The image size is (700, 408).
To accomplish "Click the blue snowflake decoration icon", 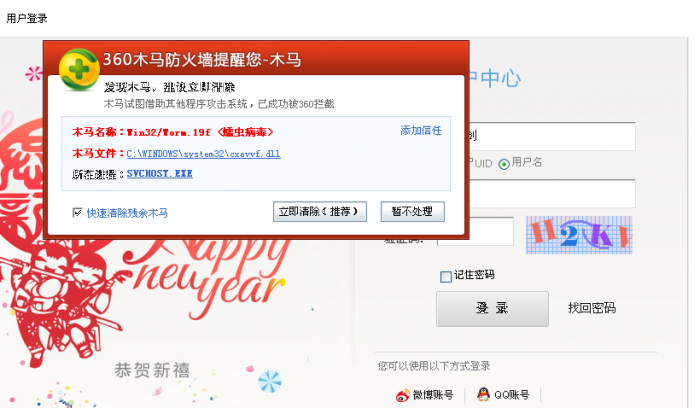I will pos(270,382).
